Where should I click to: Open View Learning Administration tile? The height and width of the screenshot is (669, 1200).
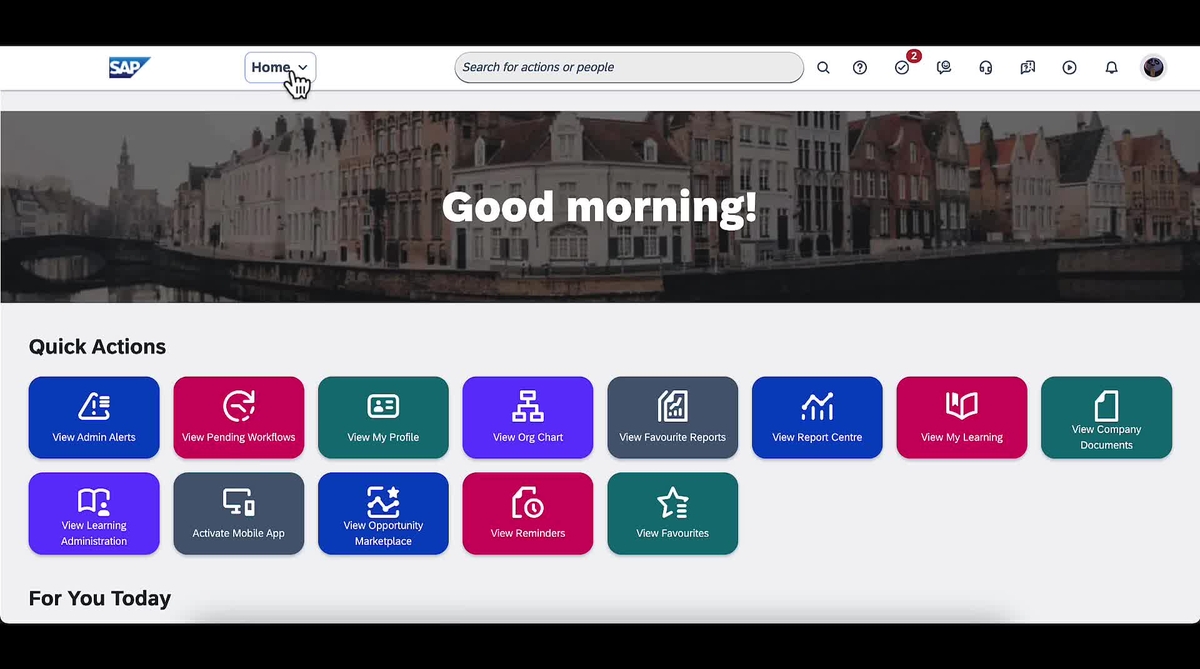point(94,514)
